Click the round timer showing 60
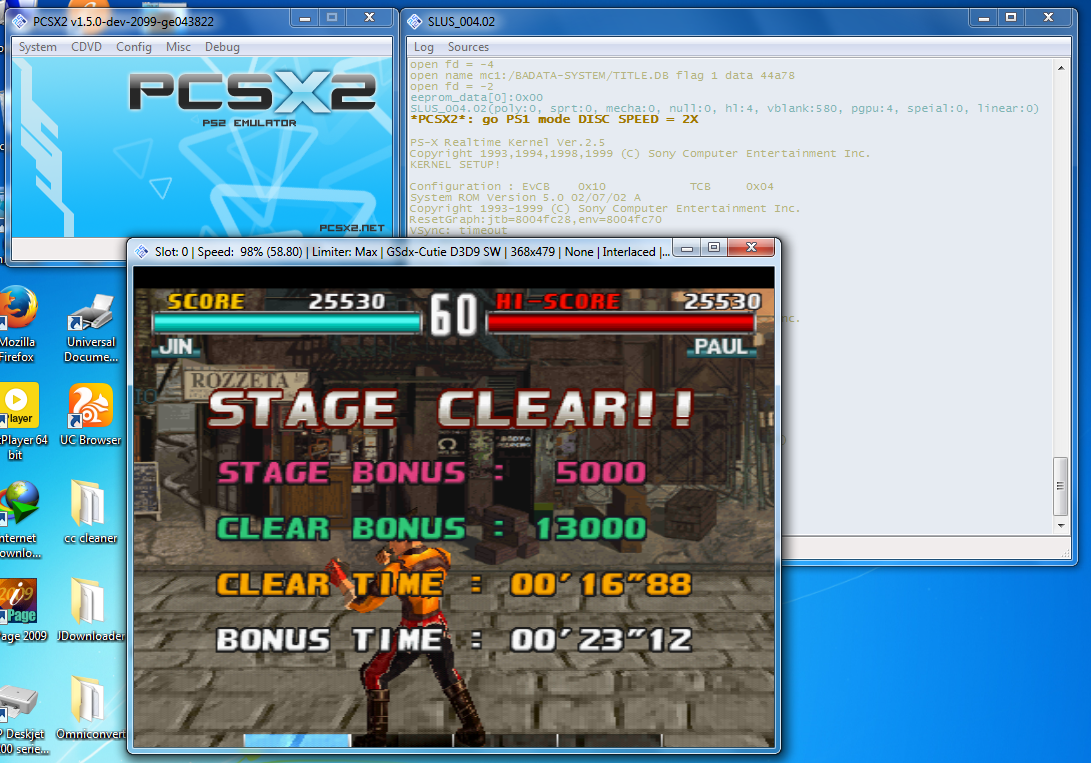Screen dimensions: 1091x763 tap(454, 314)
